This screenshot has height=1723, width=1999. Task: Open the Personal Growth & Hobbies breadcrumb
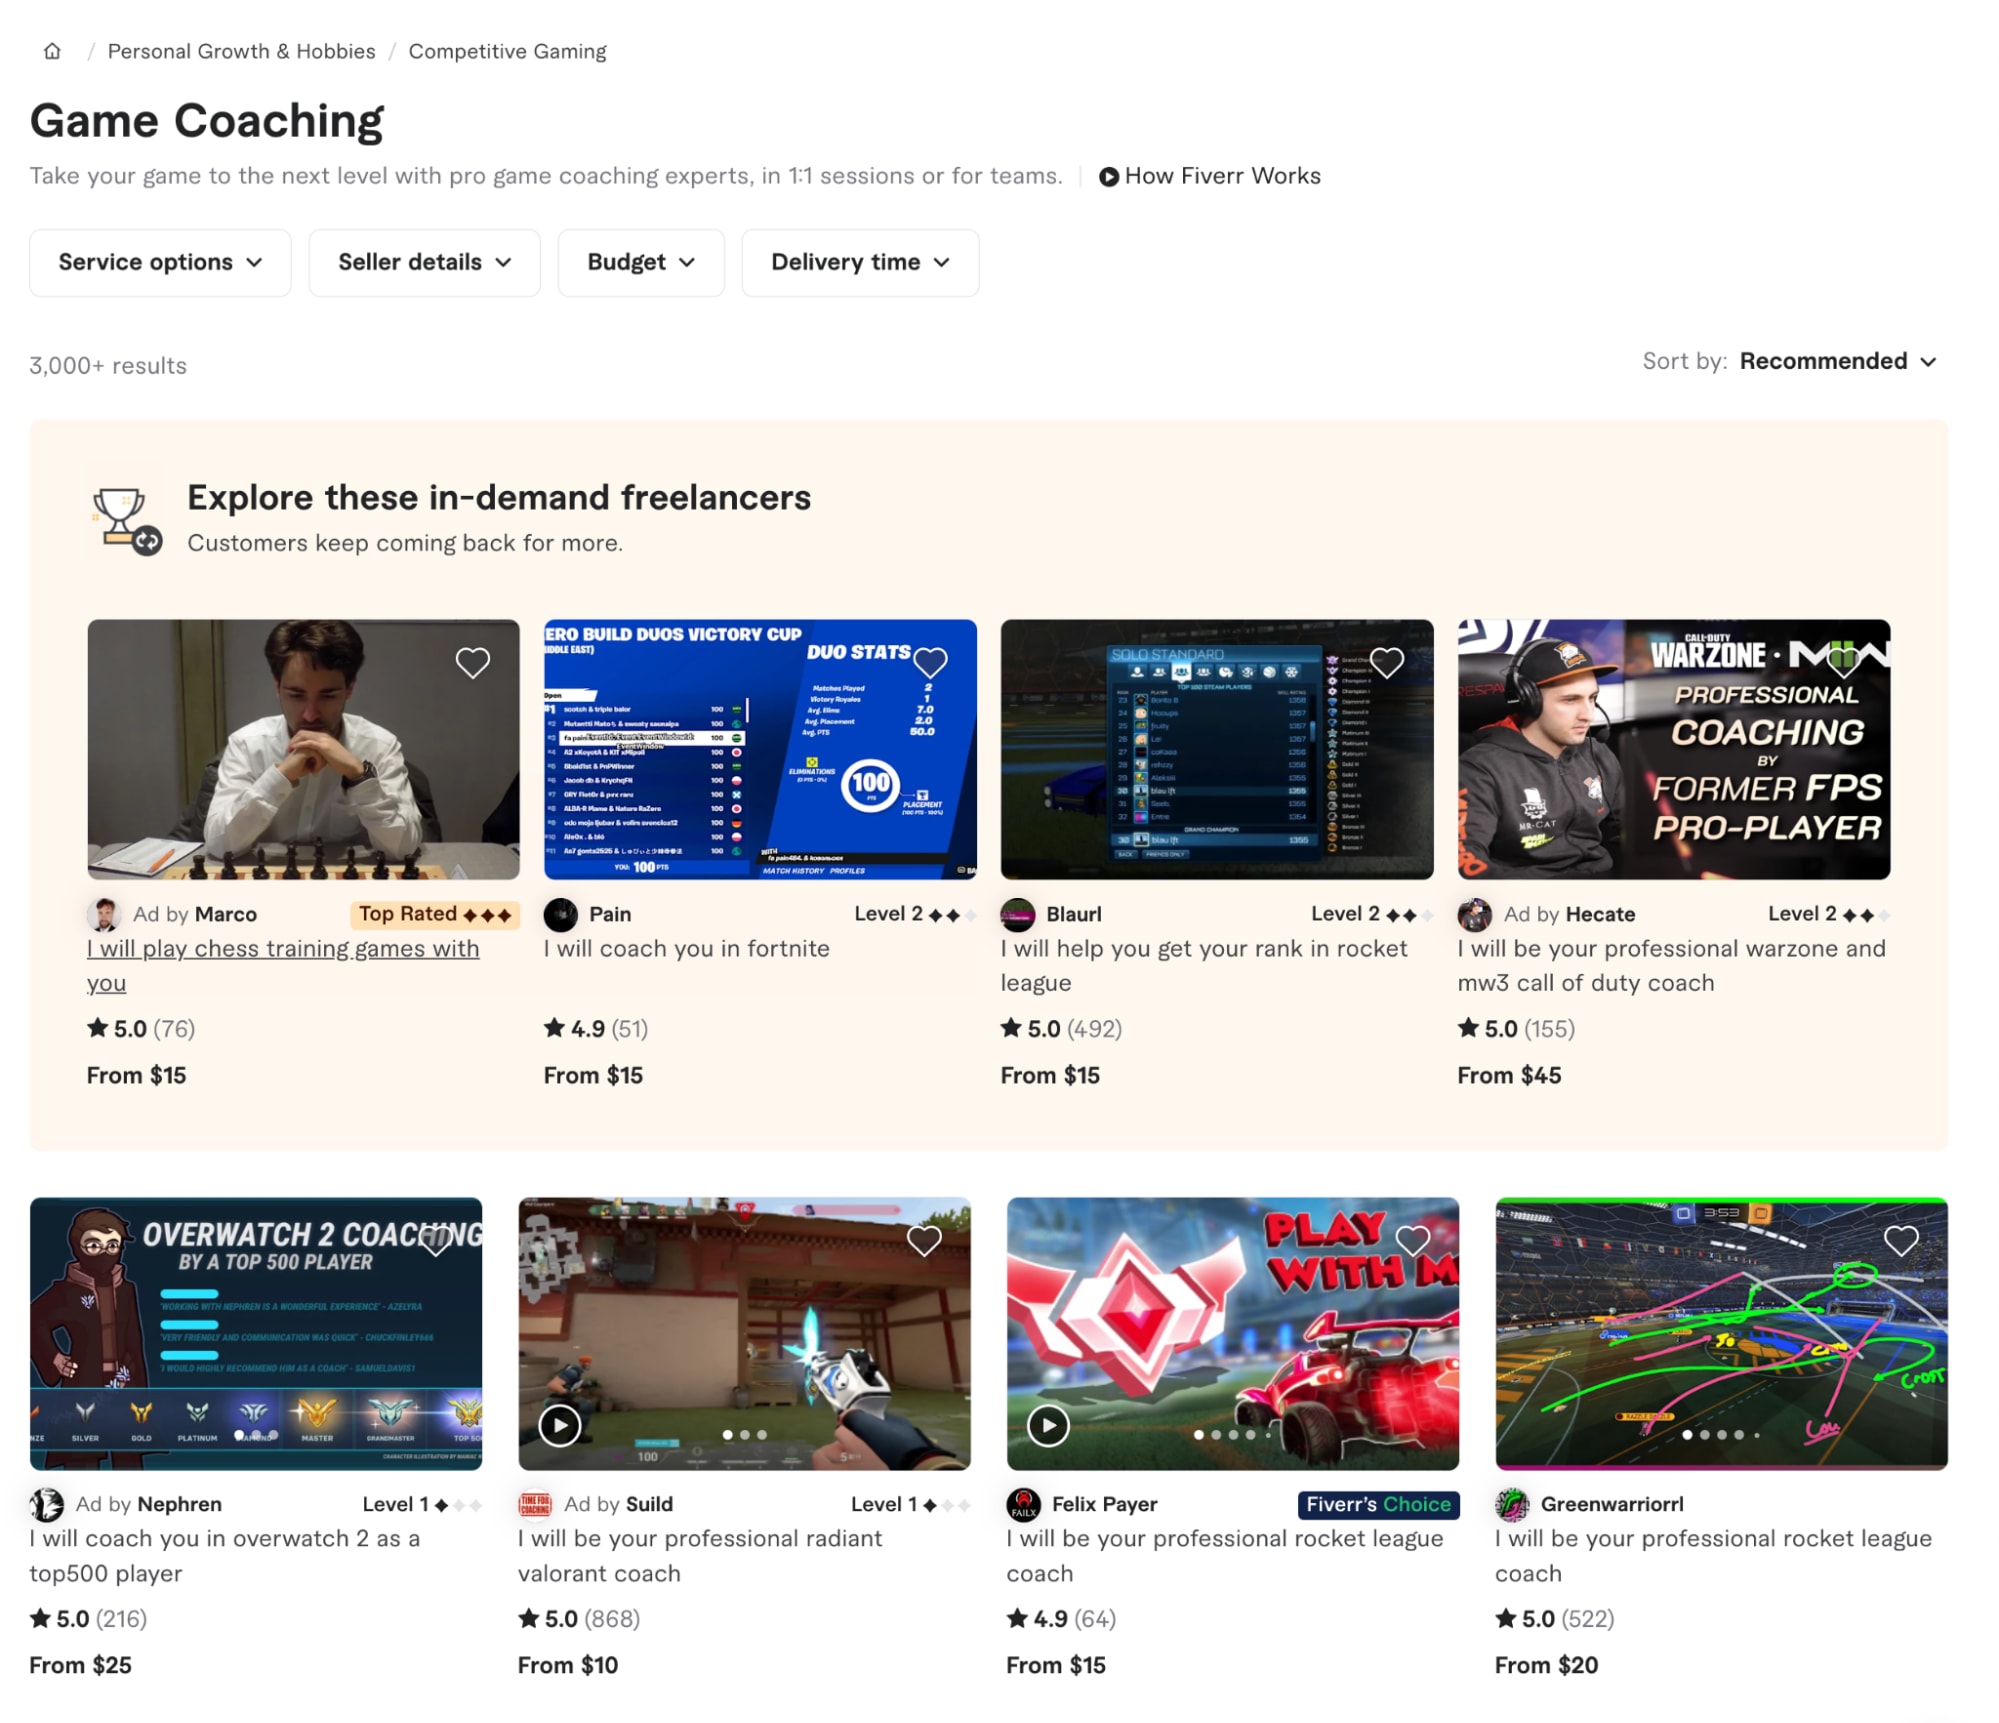click(x=241, y=51)
